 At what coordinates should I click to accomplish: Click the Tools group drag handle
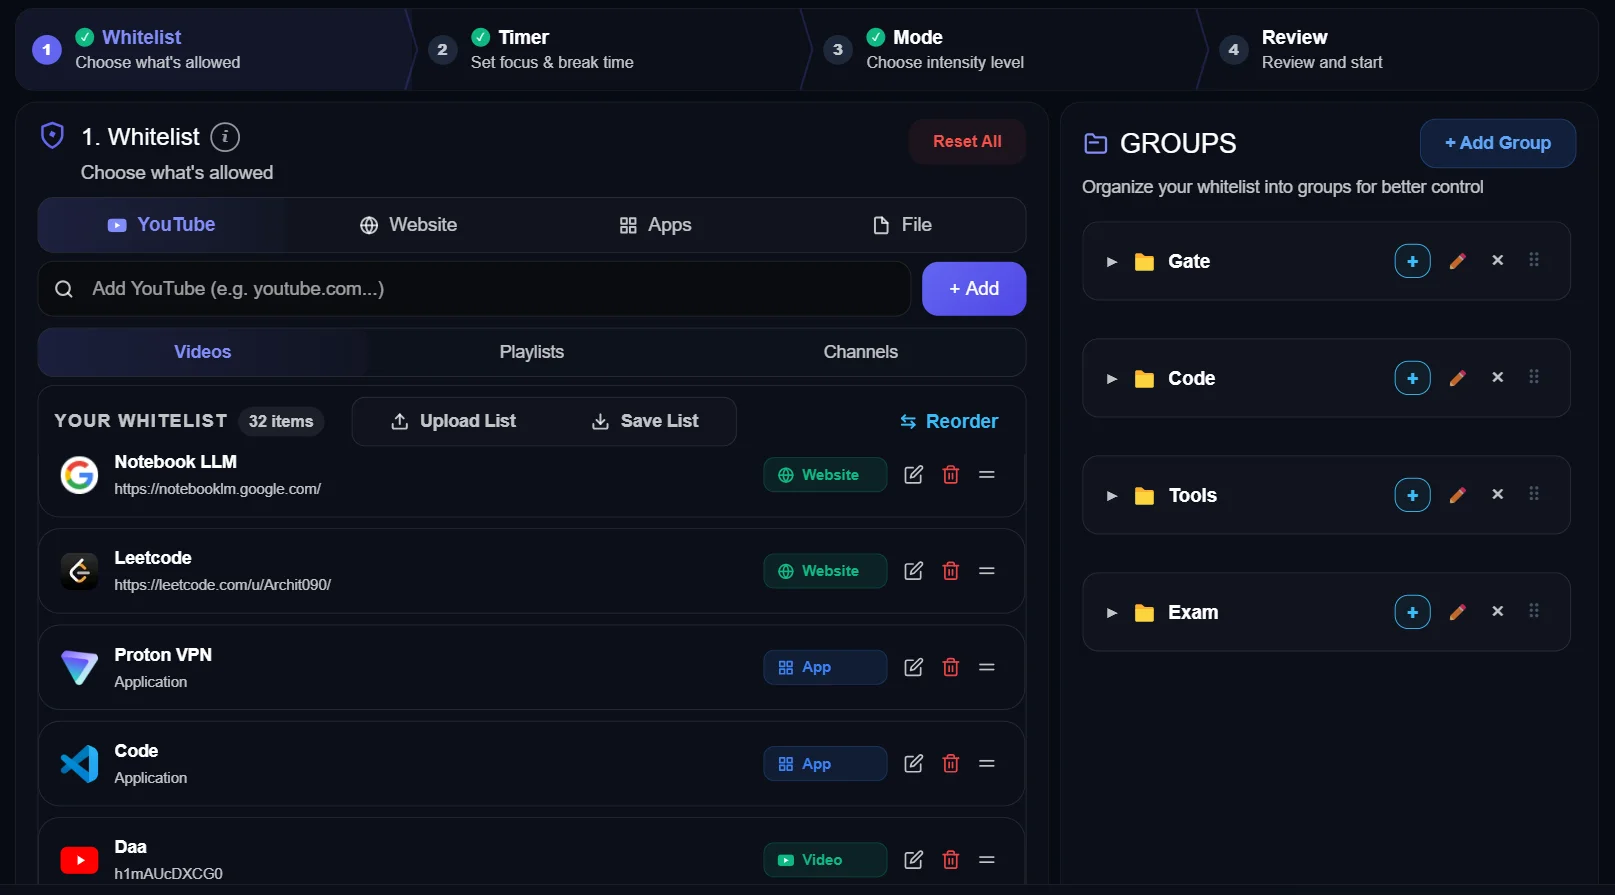tap(1534, 494)
